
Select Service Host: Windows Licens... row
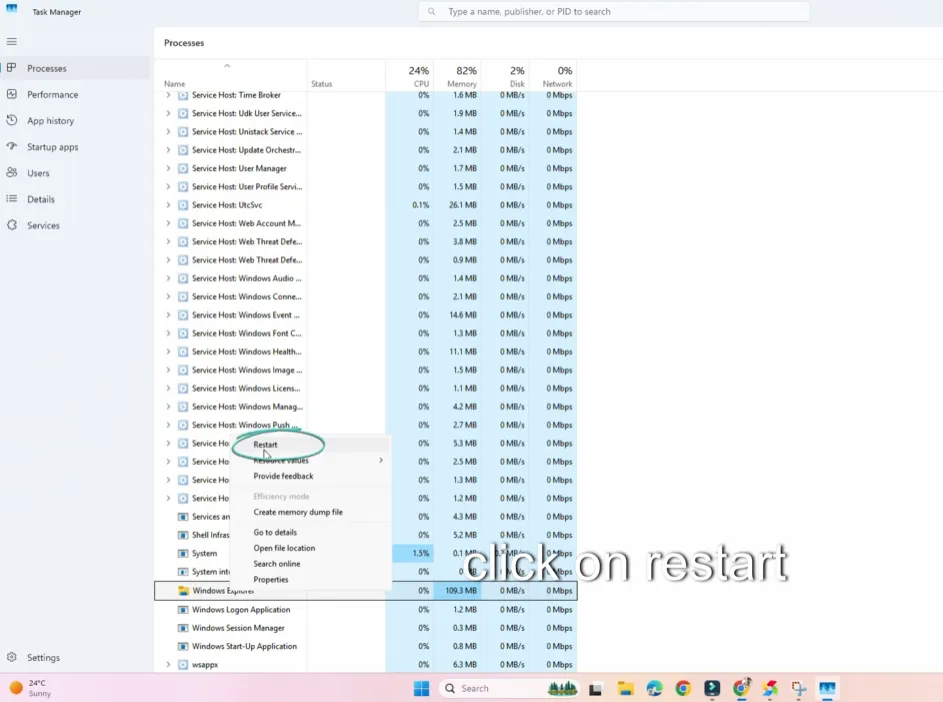[x=366, y=389]
